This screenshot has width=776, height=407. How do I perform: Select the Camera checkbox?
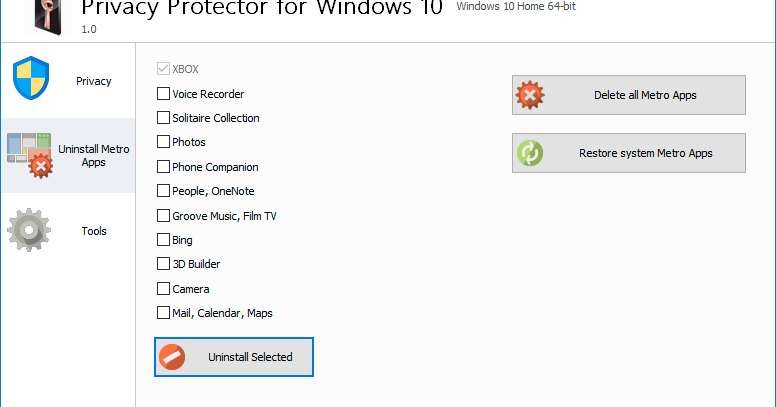pos(163,288)
